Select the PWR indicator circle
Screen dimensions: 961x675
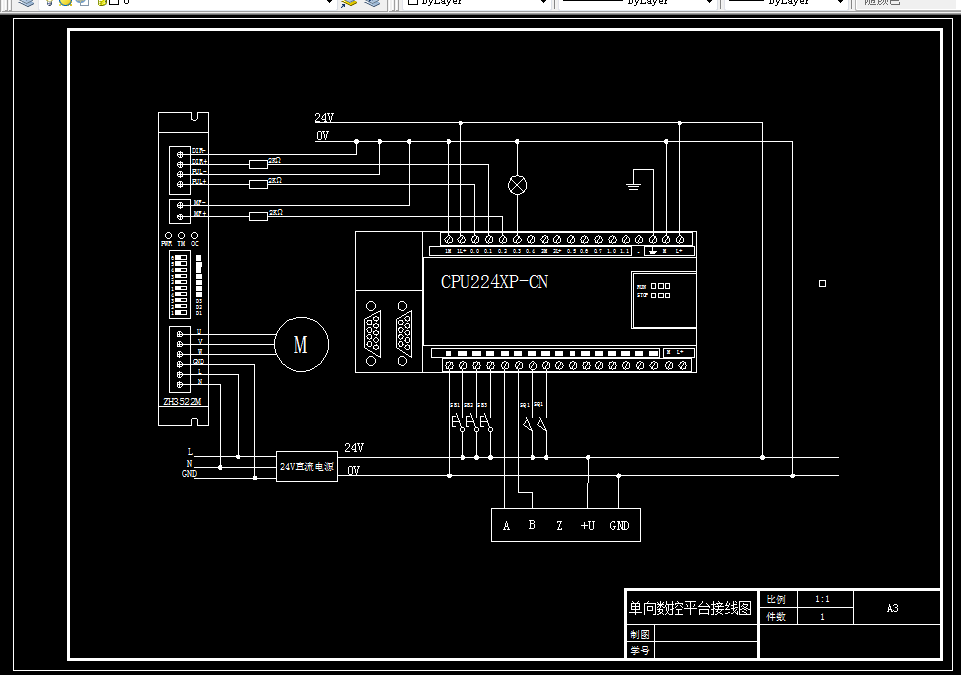coord(169,235)
